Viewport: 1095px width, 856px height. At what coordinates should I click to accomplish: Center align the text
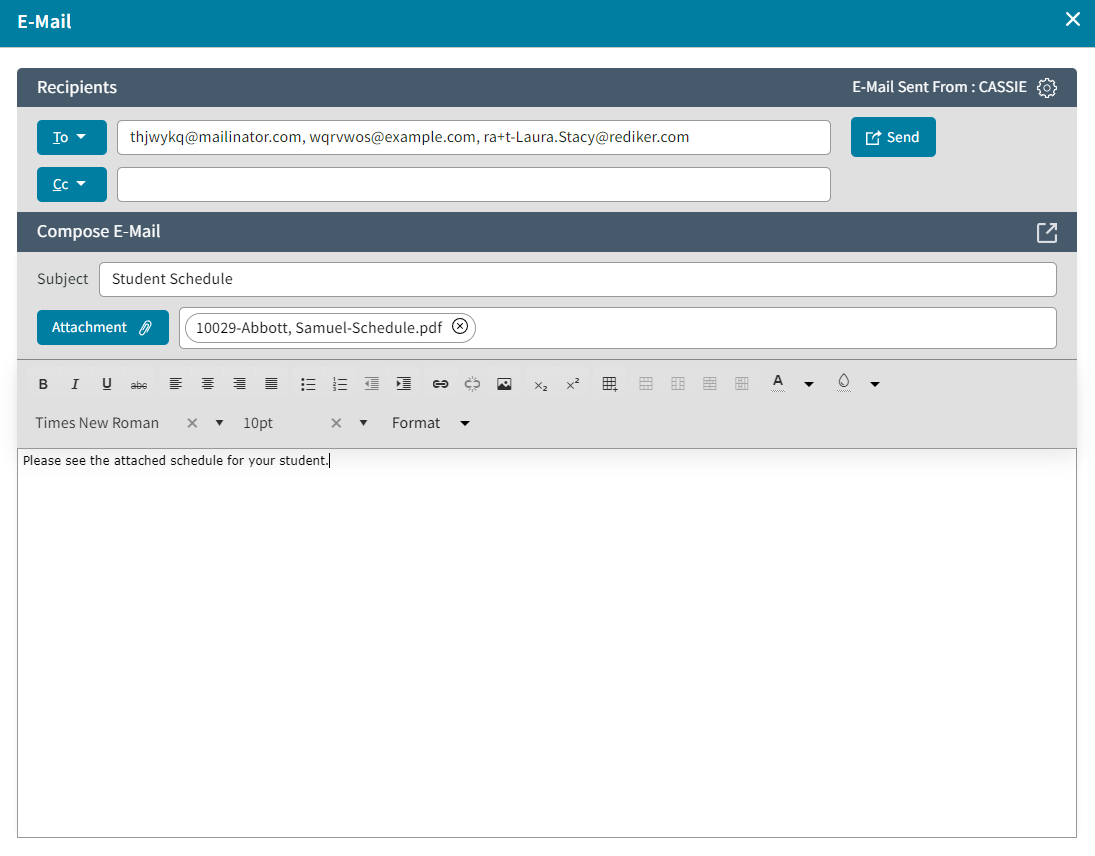(x=207, y=384)
